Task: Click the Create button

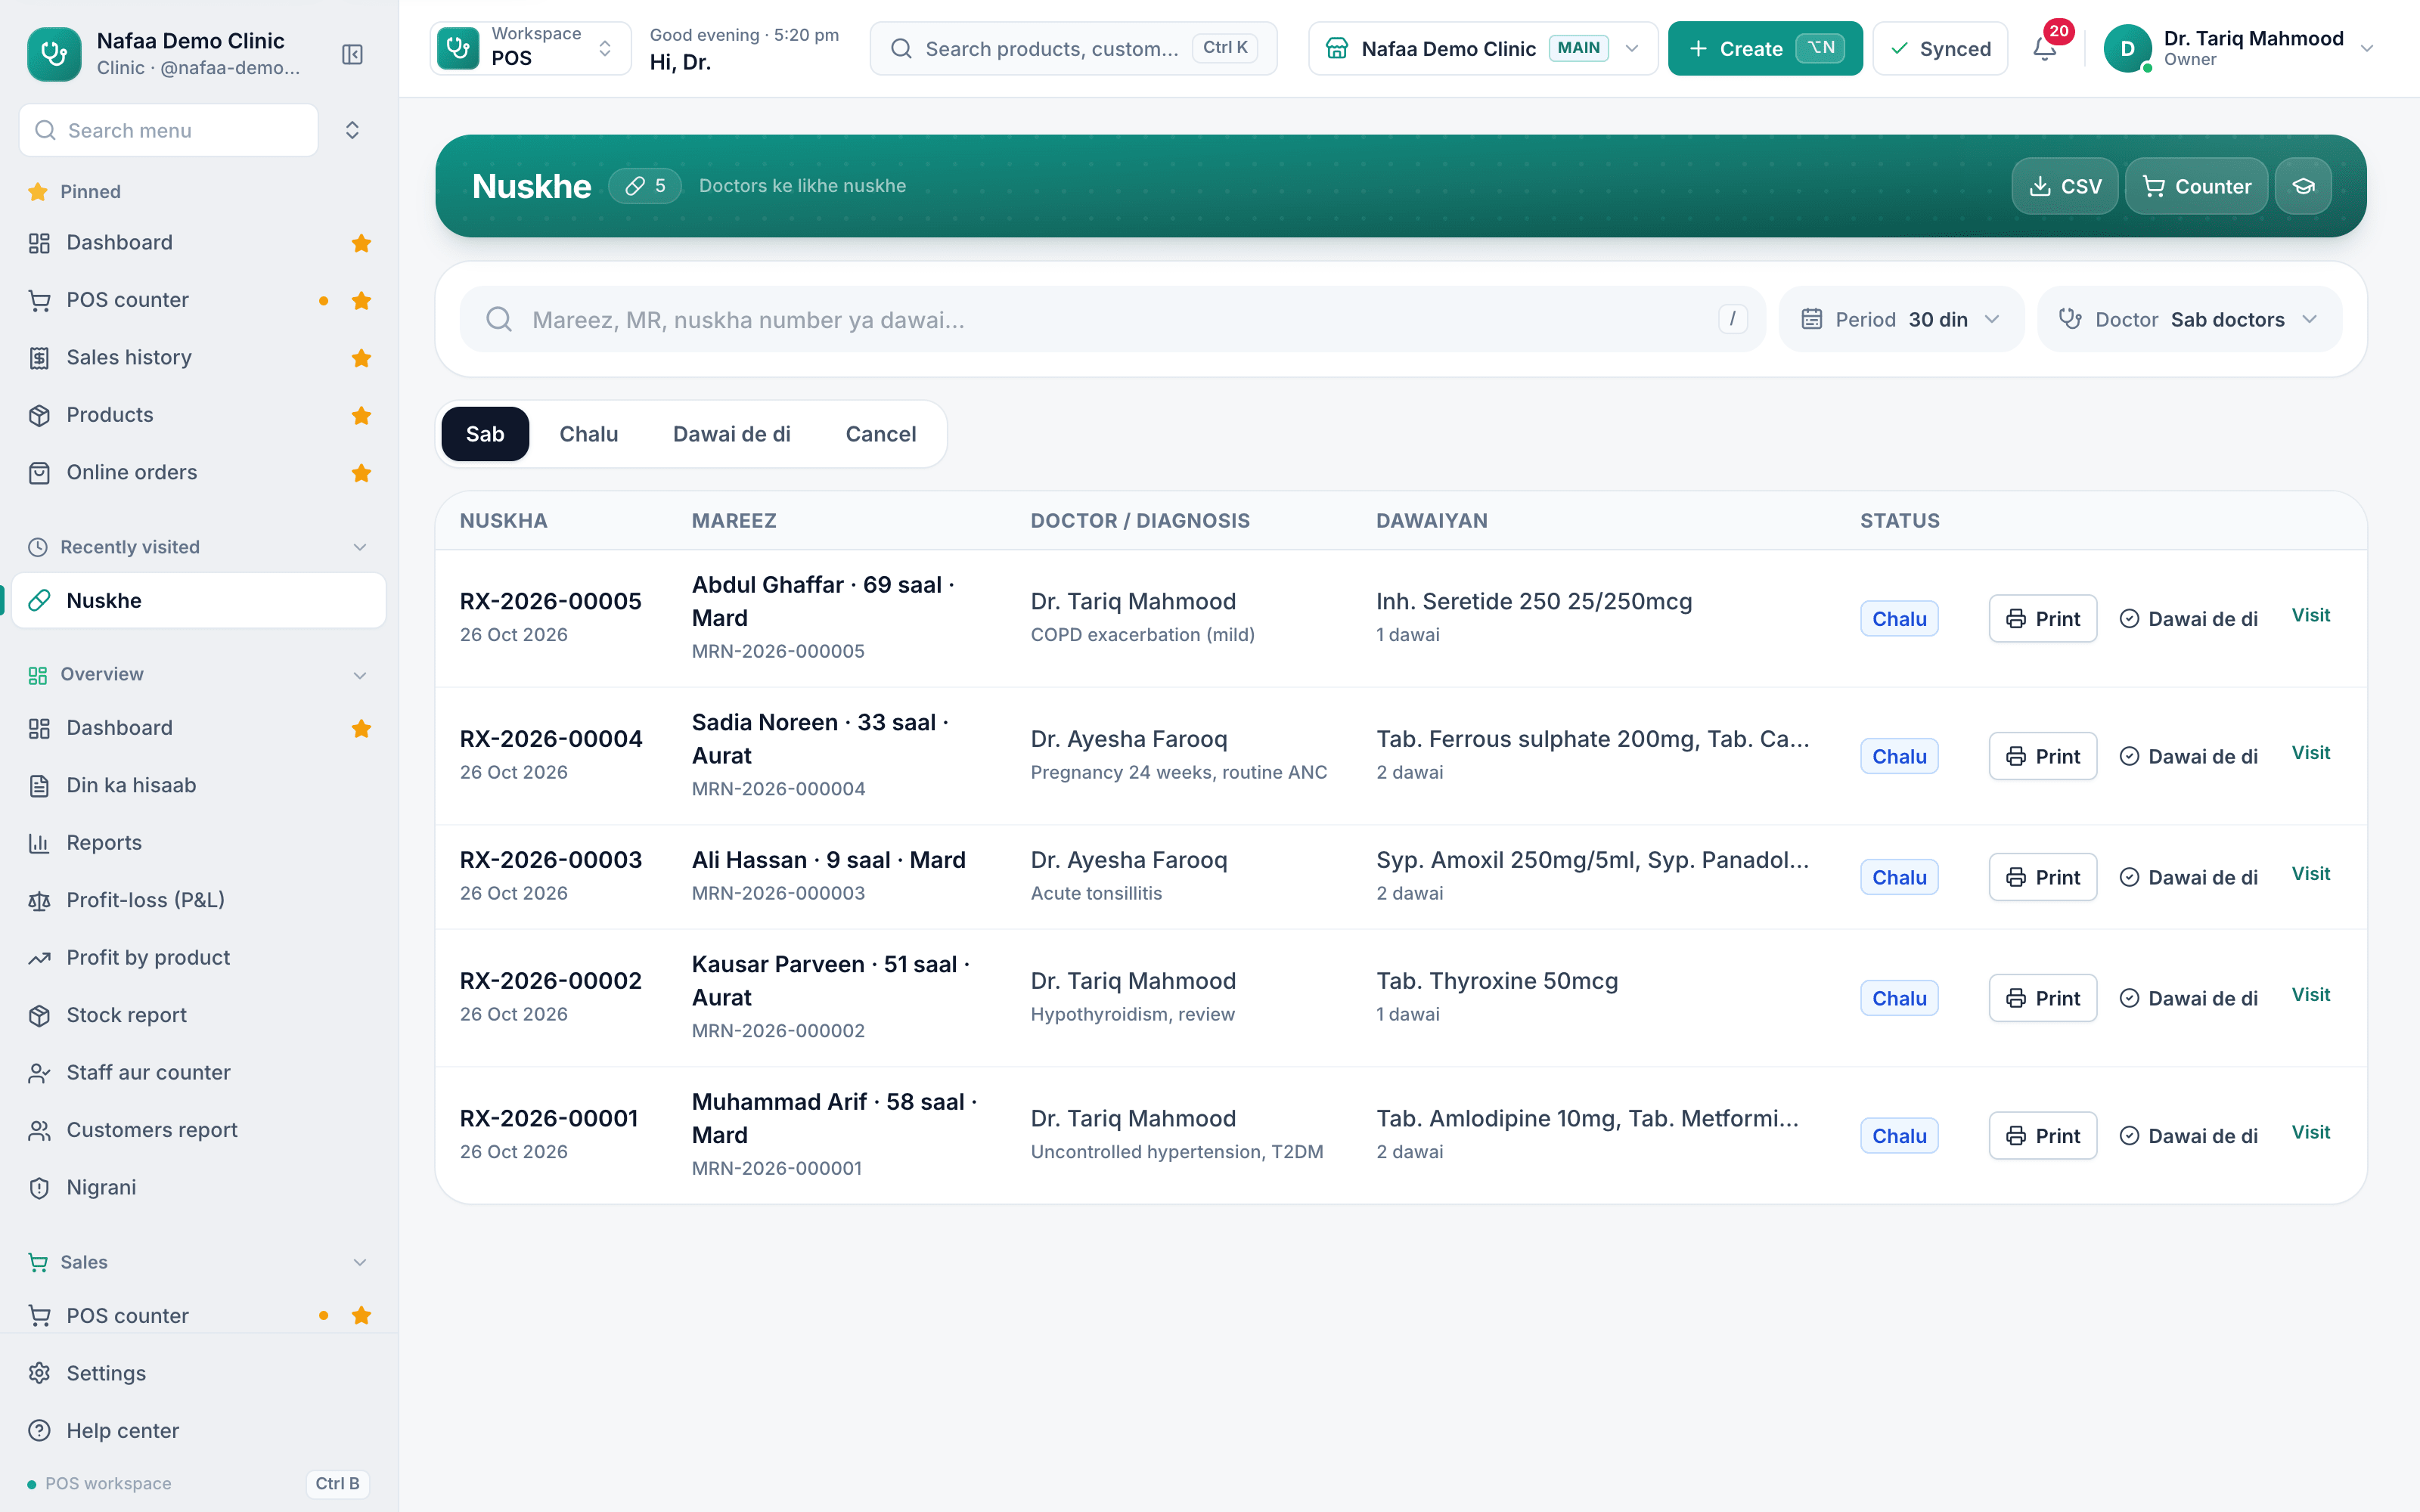Action: [1765, 48]
